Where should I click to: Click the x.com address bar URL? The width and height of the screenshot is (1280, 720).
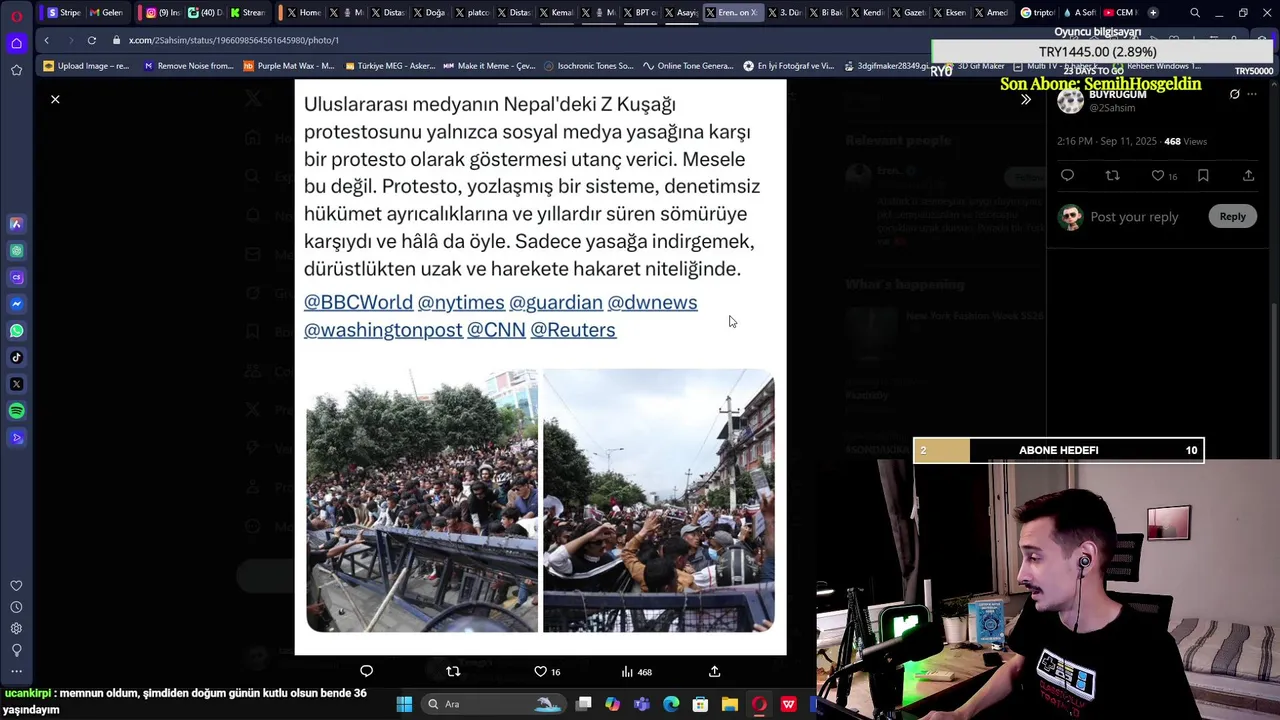click(x=233, y=40)
